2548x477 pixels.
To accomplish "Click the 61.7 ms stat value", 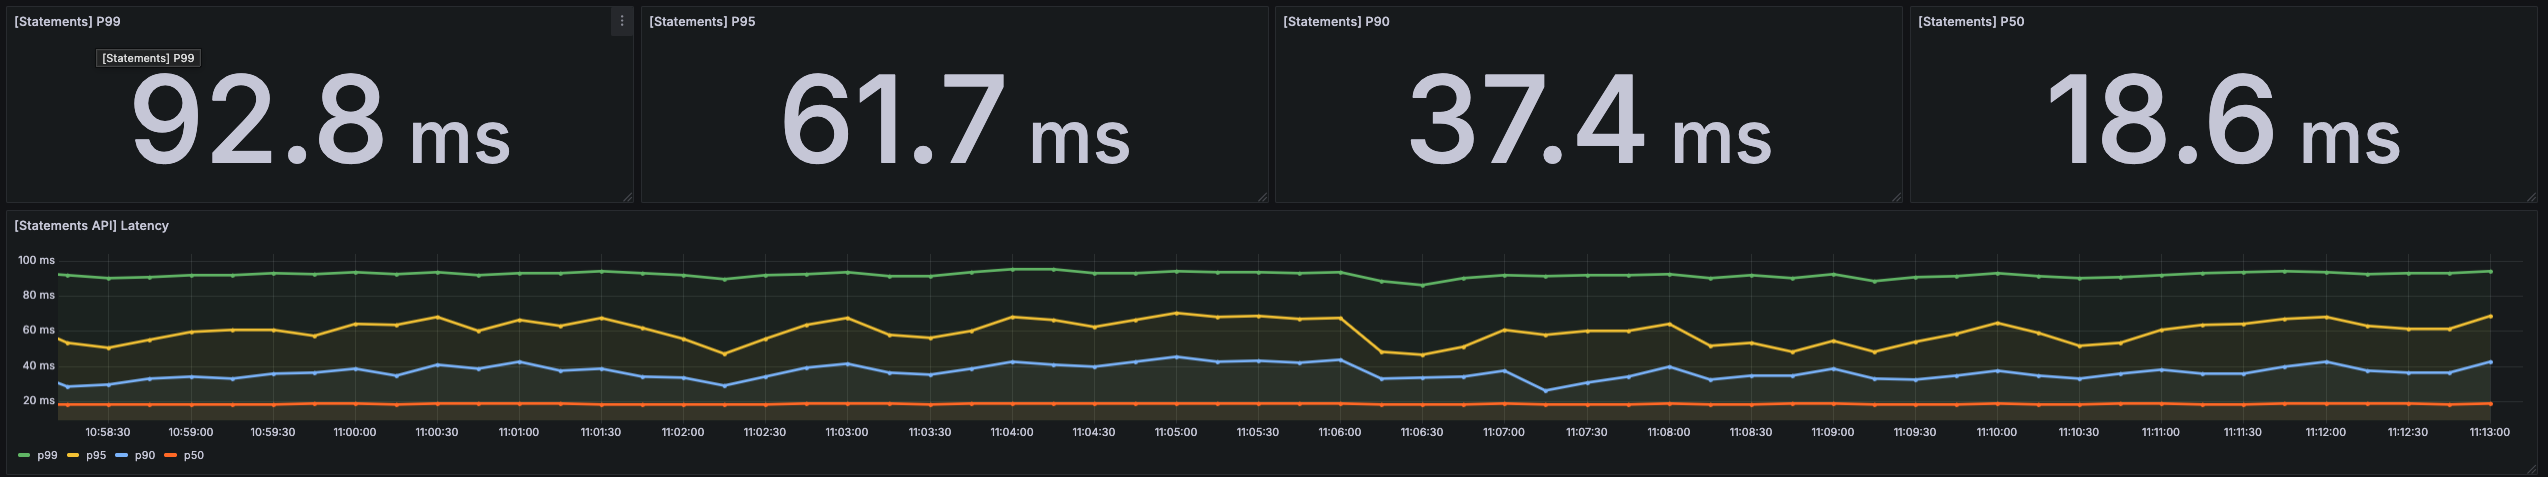I will point(955,122).
